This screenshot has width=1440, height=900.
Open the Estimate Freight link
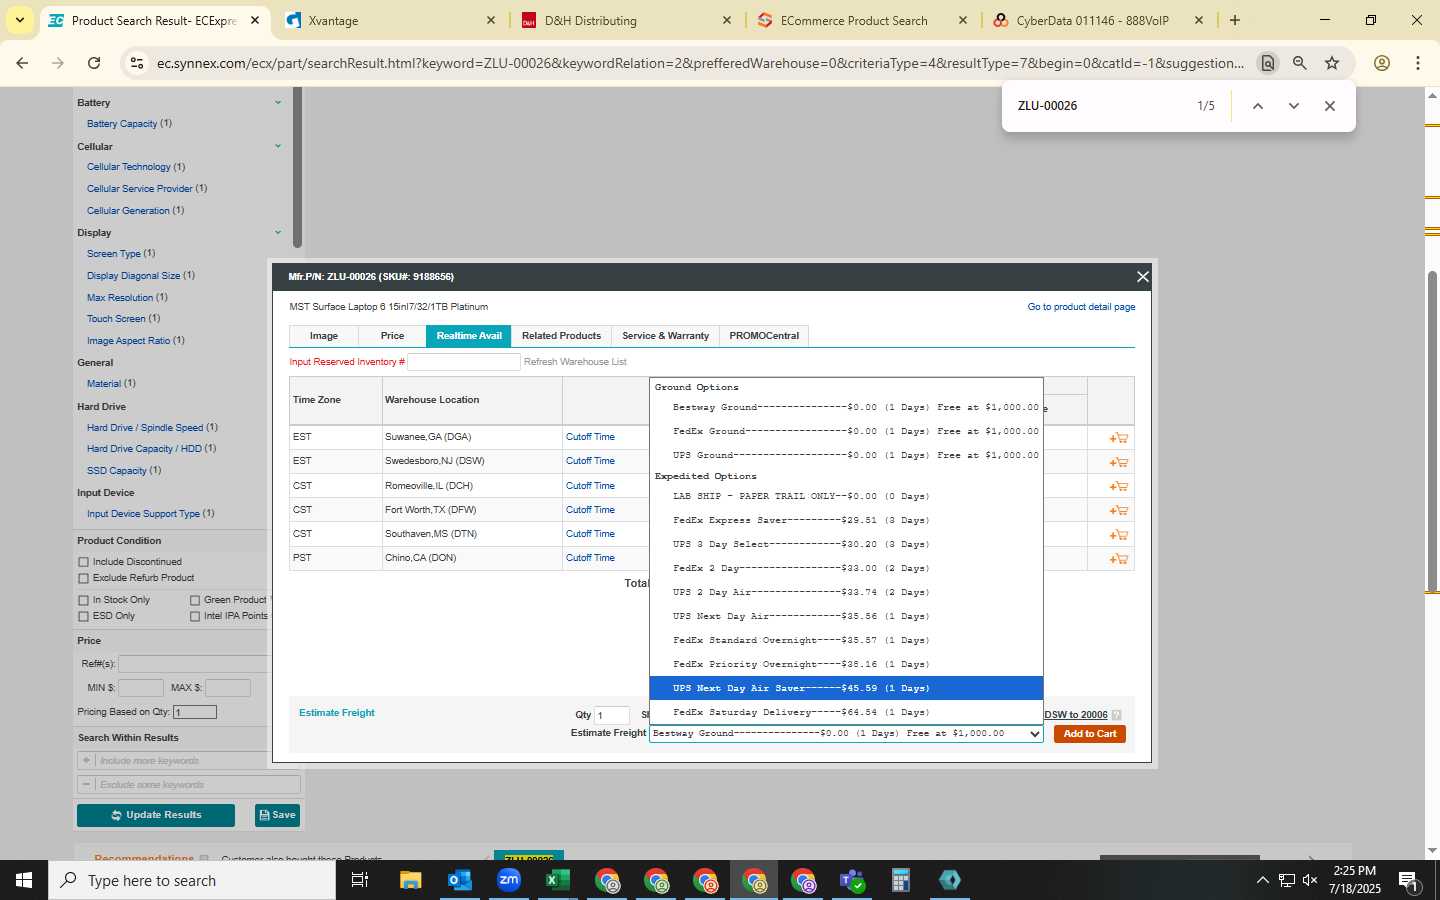click(x=337, y=713)
